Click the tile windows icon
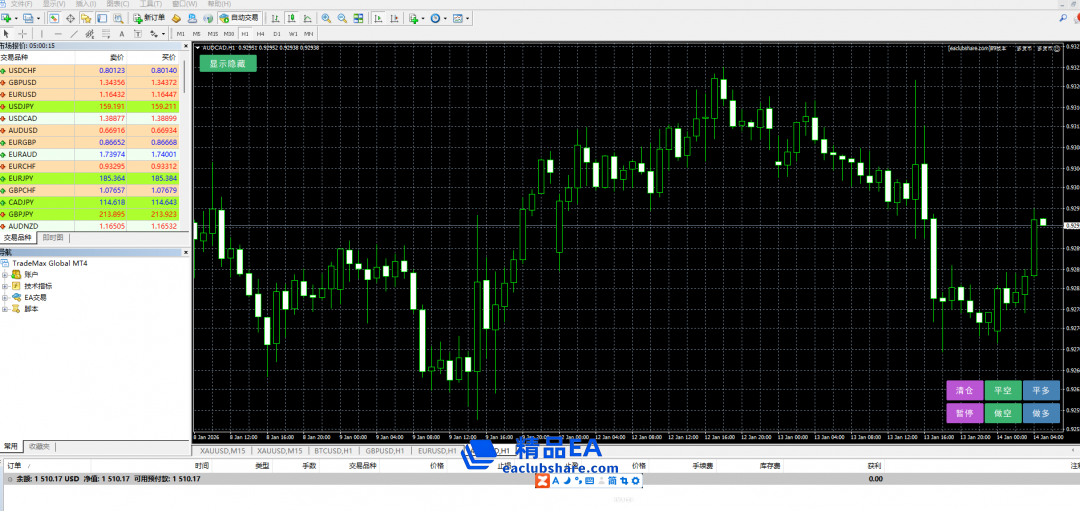The height and width of the screenshot is (511, 1080). pos(358,18)
